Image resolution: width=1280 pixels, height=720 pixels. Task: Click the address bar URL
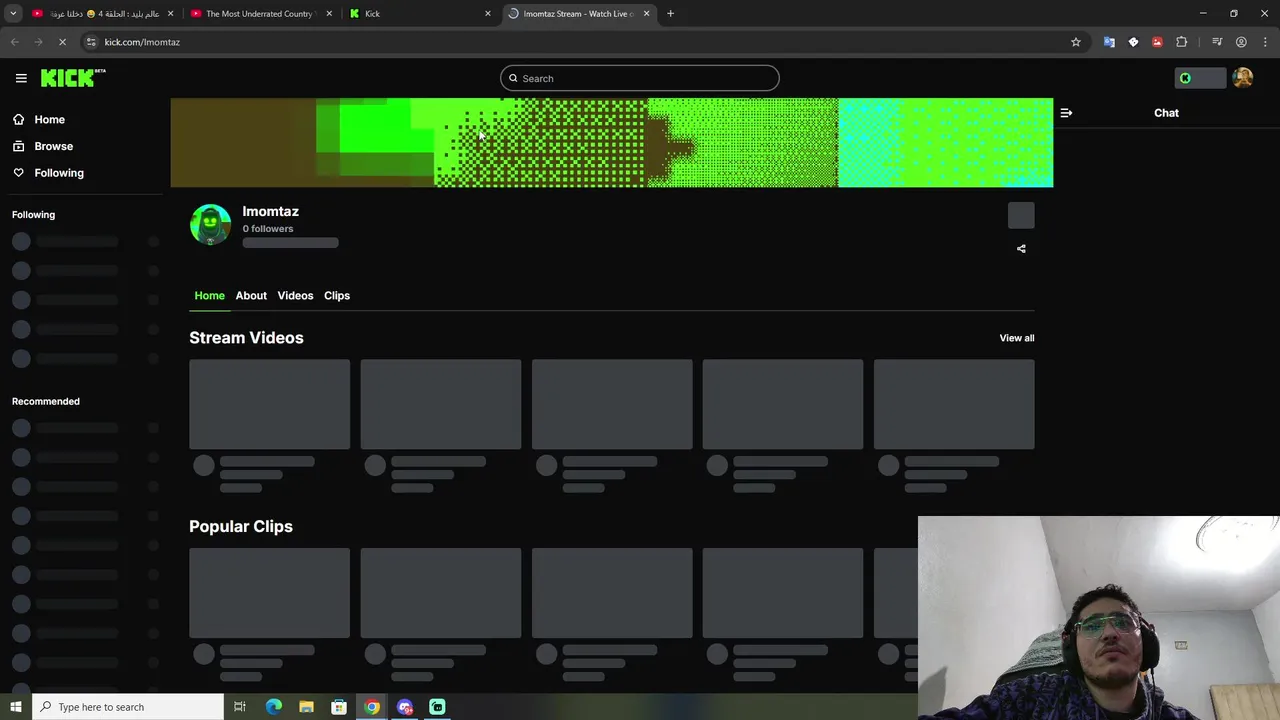142,42
